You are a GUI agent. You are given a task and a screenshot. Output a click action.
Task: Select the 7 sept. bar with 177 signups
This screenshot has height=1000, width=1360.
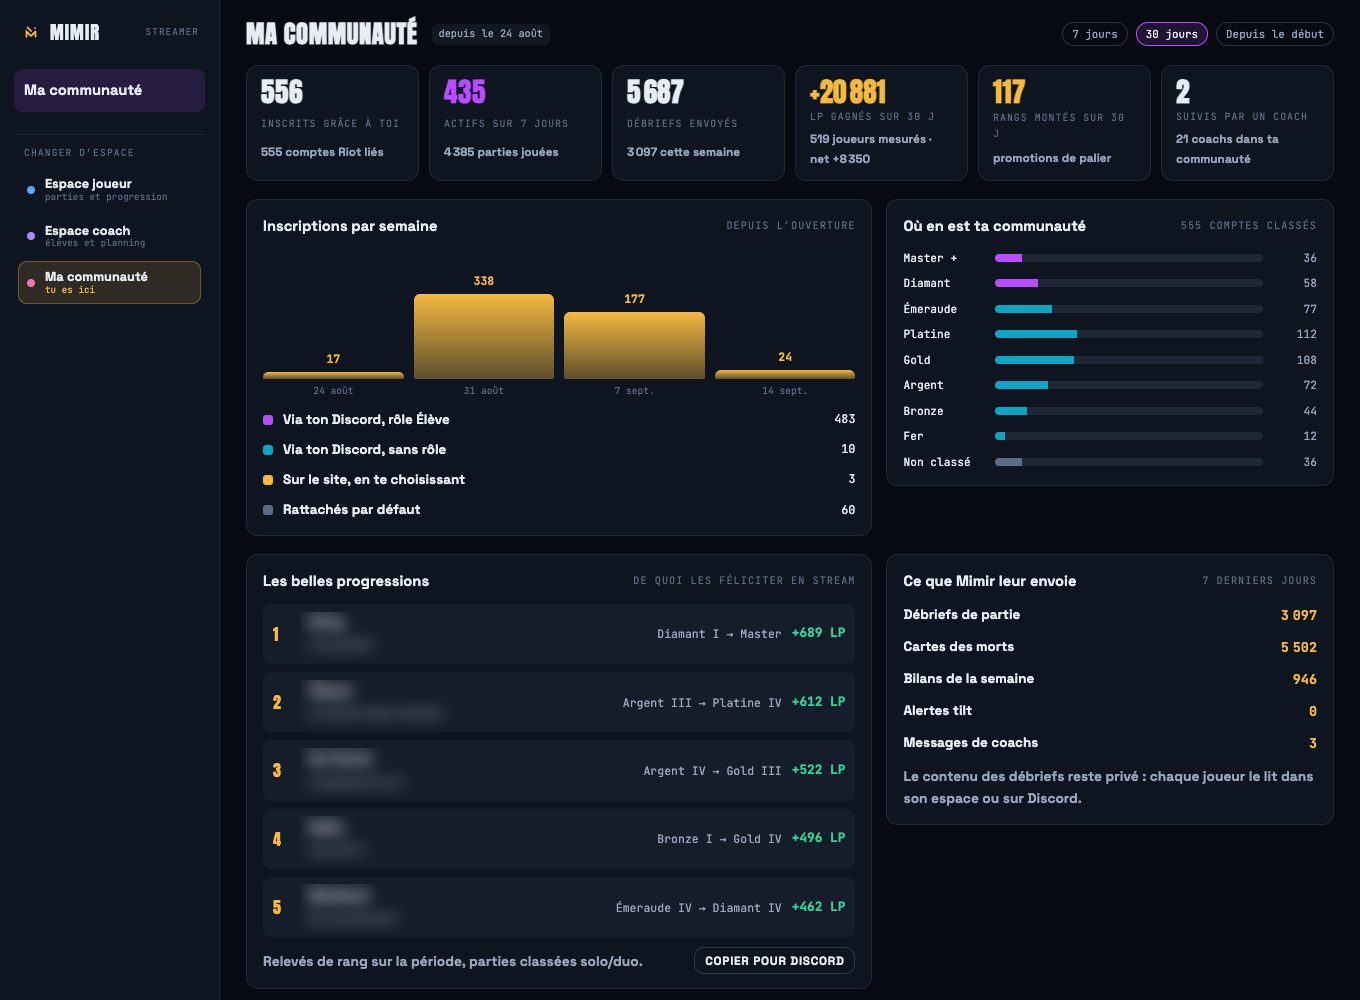tap(634, 345)
